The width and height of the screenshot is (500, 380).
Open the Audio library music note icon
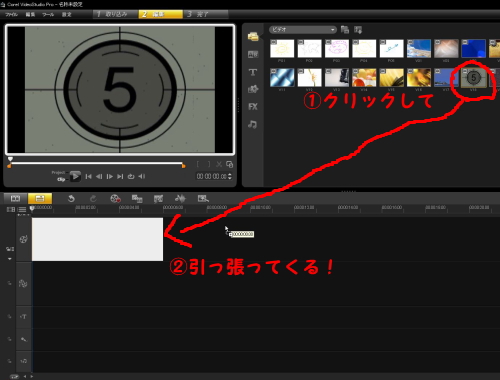(x=253, y=125)
